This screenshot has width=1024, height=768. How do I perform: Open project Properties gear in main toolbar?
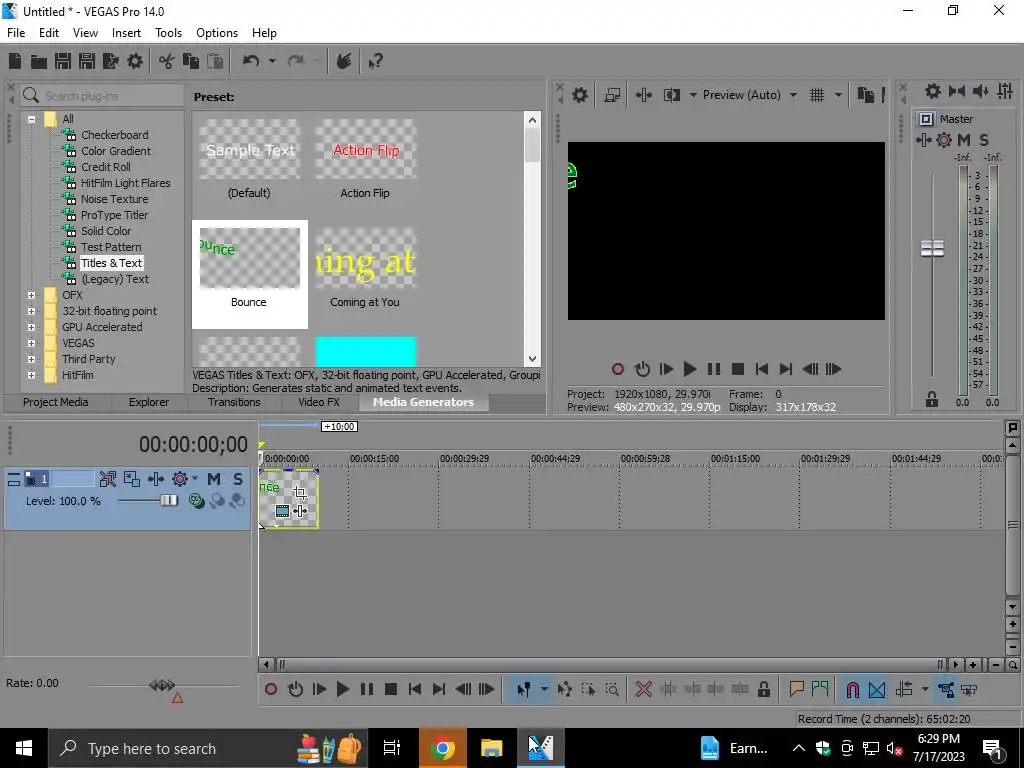pos(135,61)
